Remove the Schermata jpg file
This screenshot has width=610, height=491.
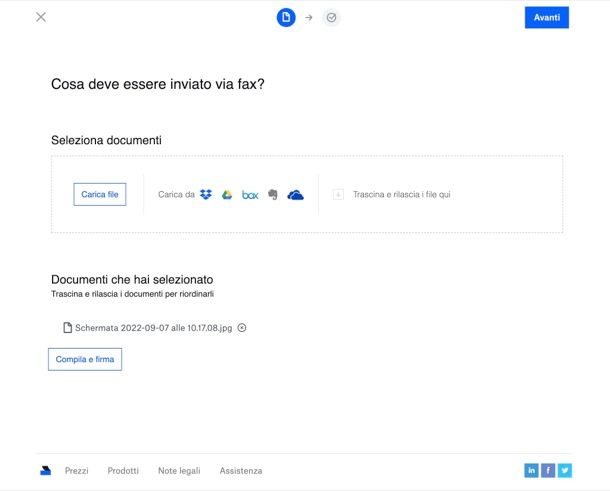coord(242,328)
